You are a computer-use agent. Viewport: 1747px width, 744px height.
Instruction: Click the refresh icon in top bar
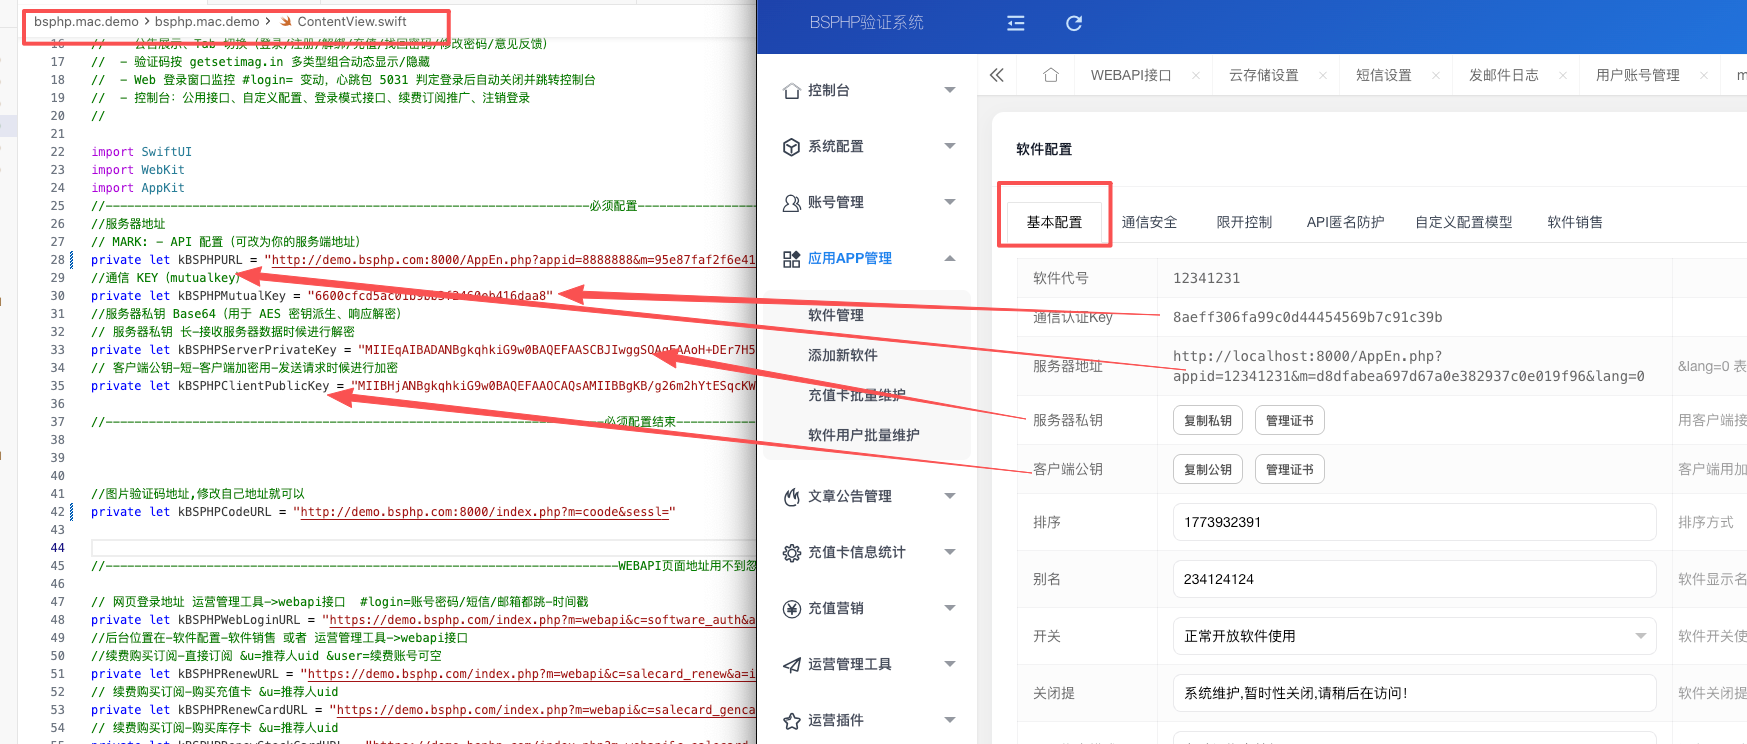click(x=1074, y=23)
